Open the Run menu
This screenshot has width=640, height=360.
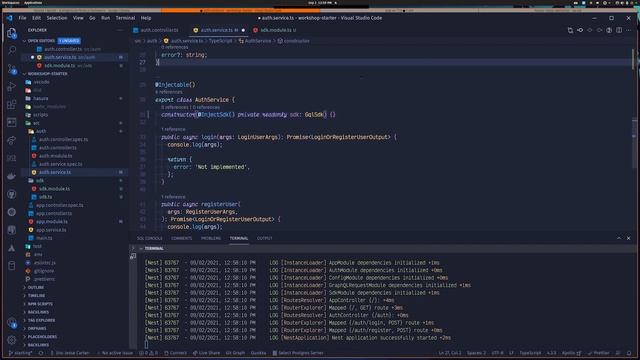coord(105,18)
